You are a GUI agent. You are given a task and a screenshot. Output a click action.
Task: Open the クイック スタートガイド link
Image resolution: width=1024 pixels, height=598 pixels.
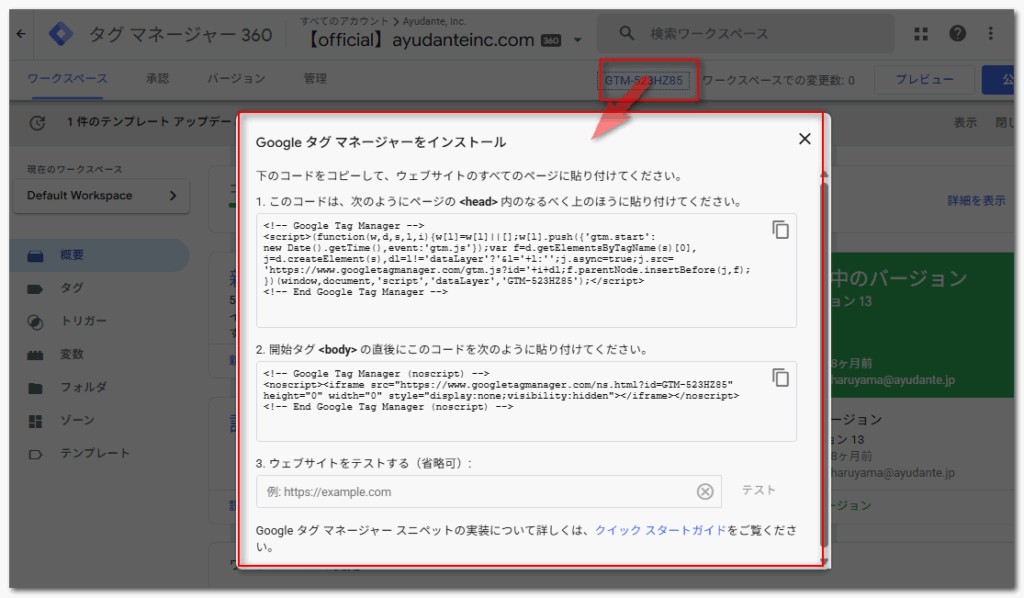tap(660, 530)
